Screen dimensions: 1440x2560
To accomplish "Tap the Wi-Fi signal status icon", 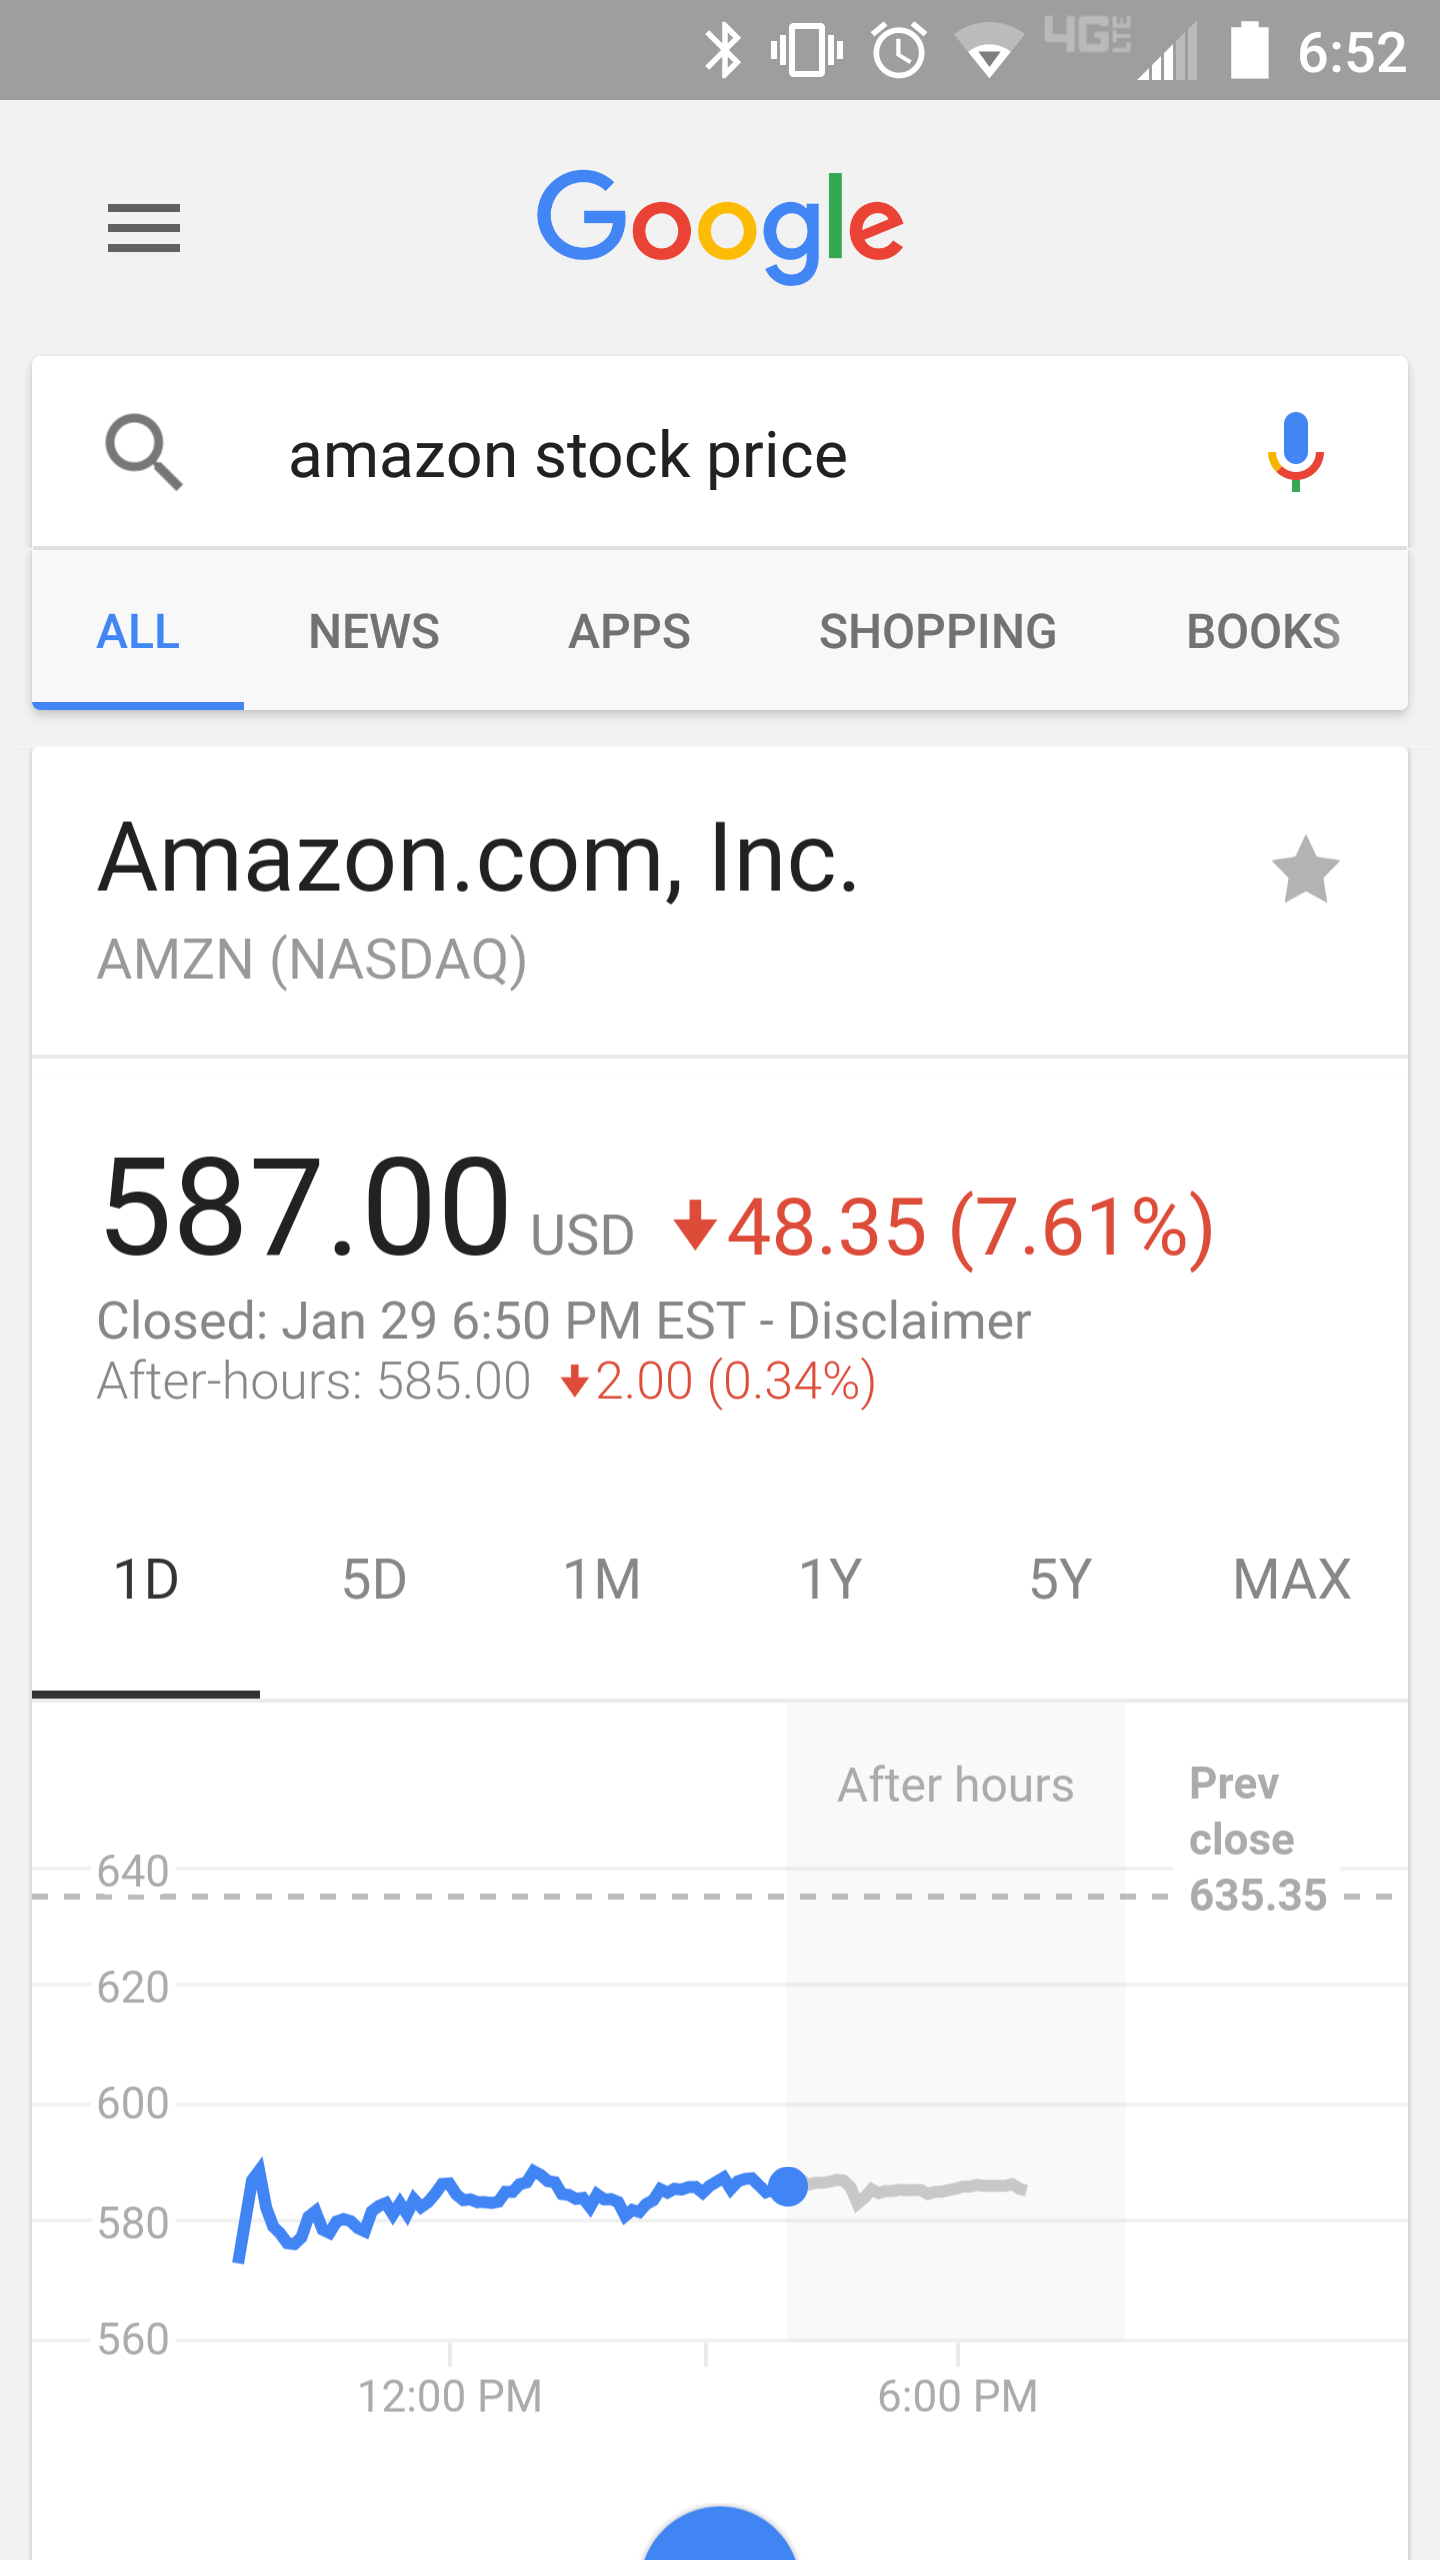I will click(x=988, y=53).
